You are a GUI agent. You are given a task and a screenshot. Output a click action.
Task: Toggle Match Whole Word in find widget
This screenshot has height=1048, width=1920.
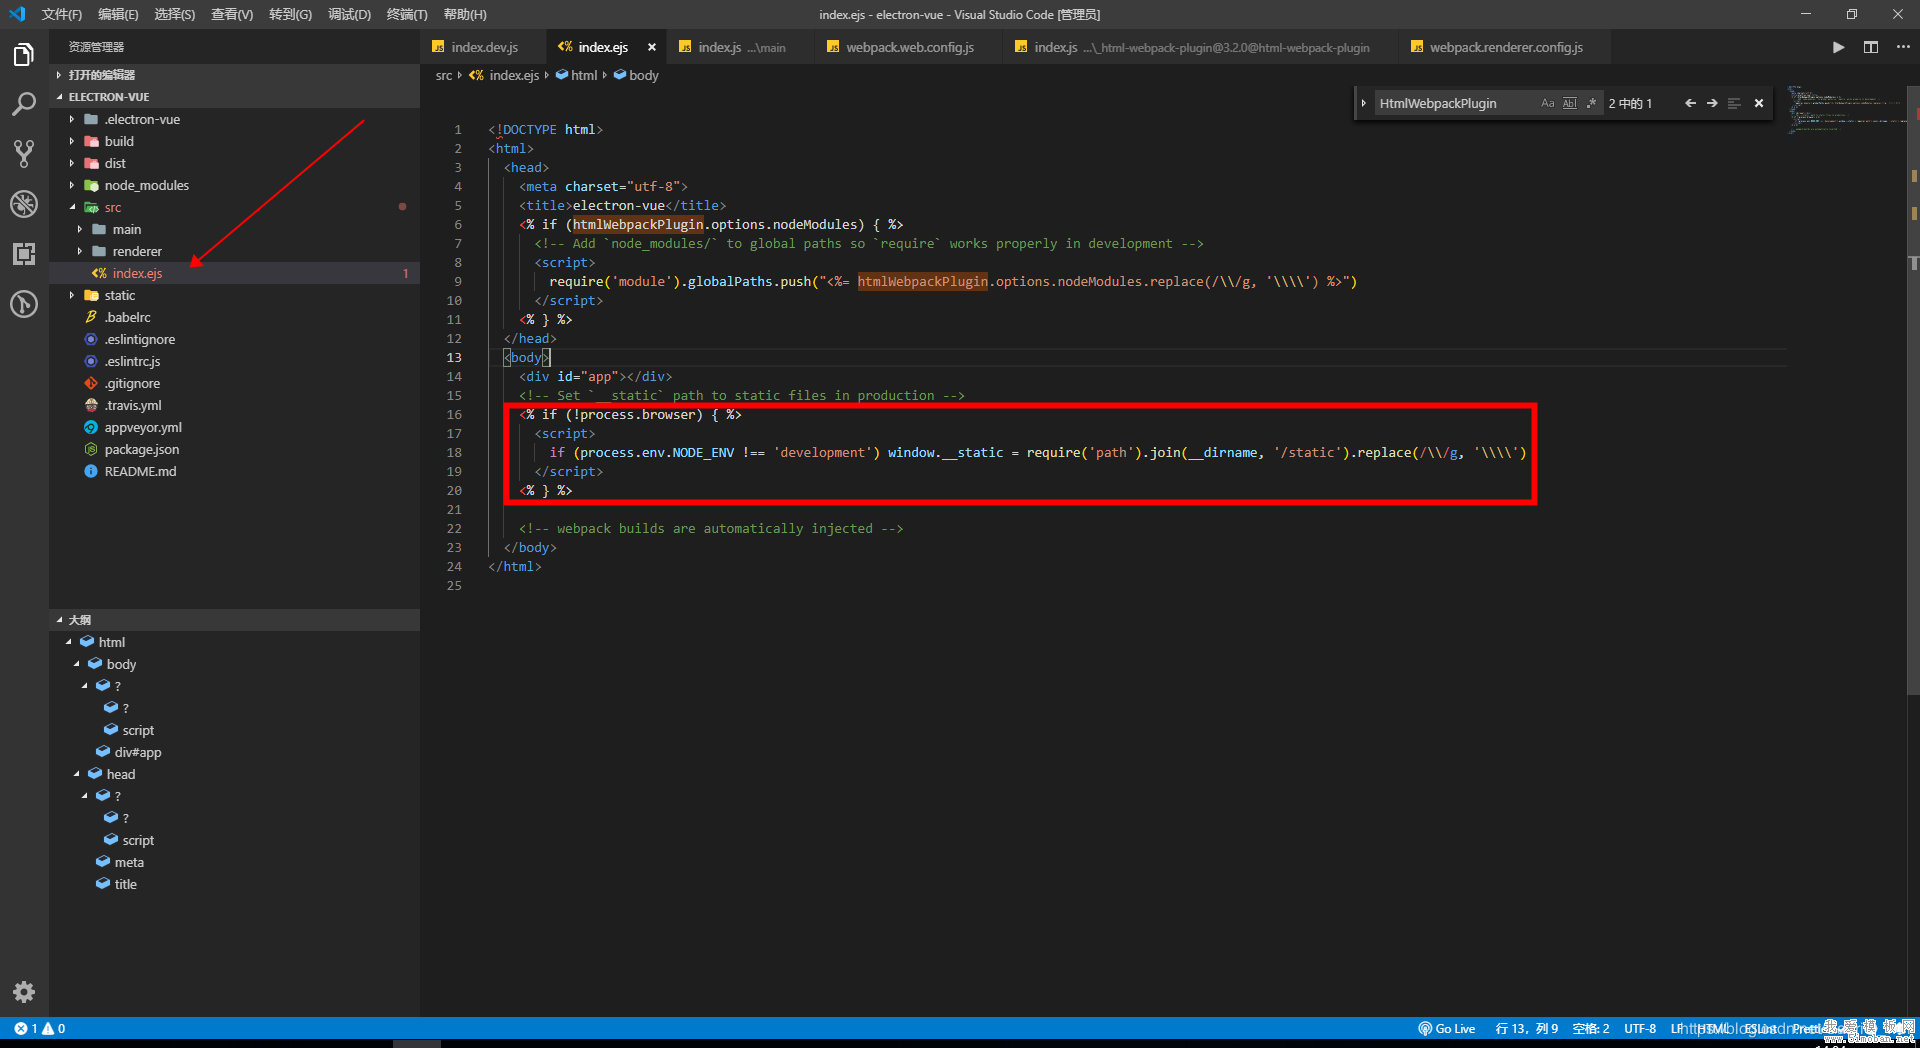click(1569, 103)
